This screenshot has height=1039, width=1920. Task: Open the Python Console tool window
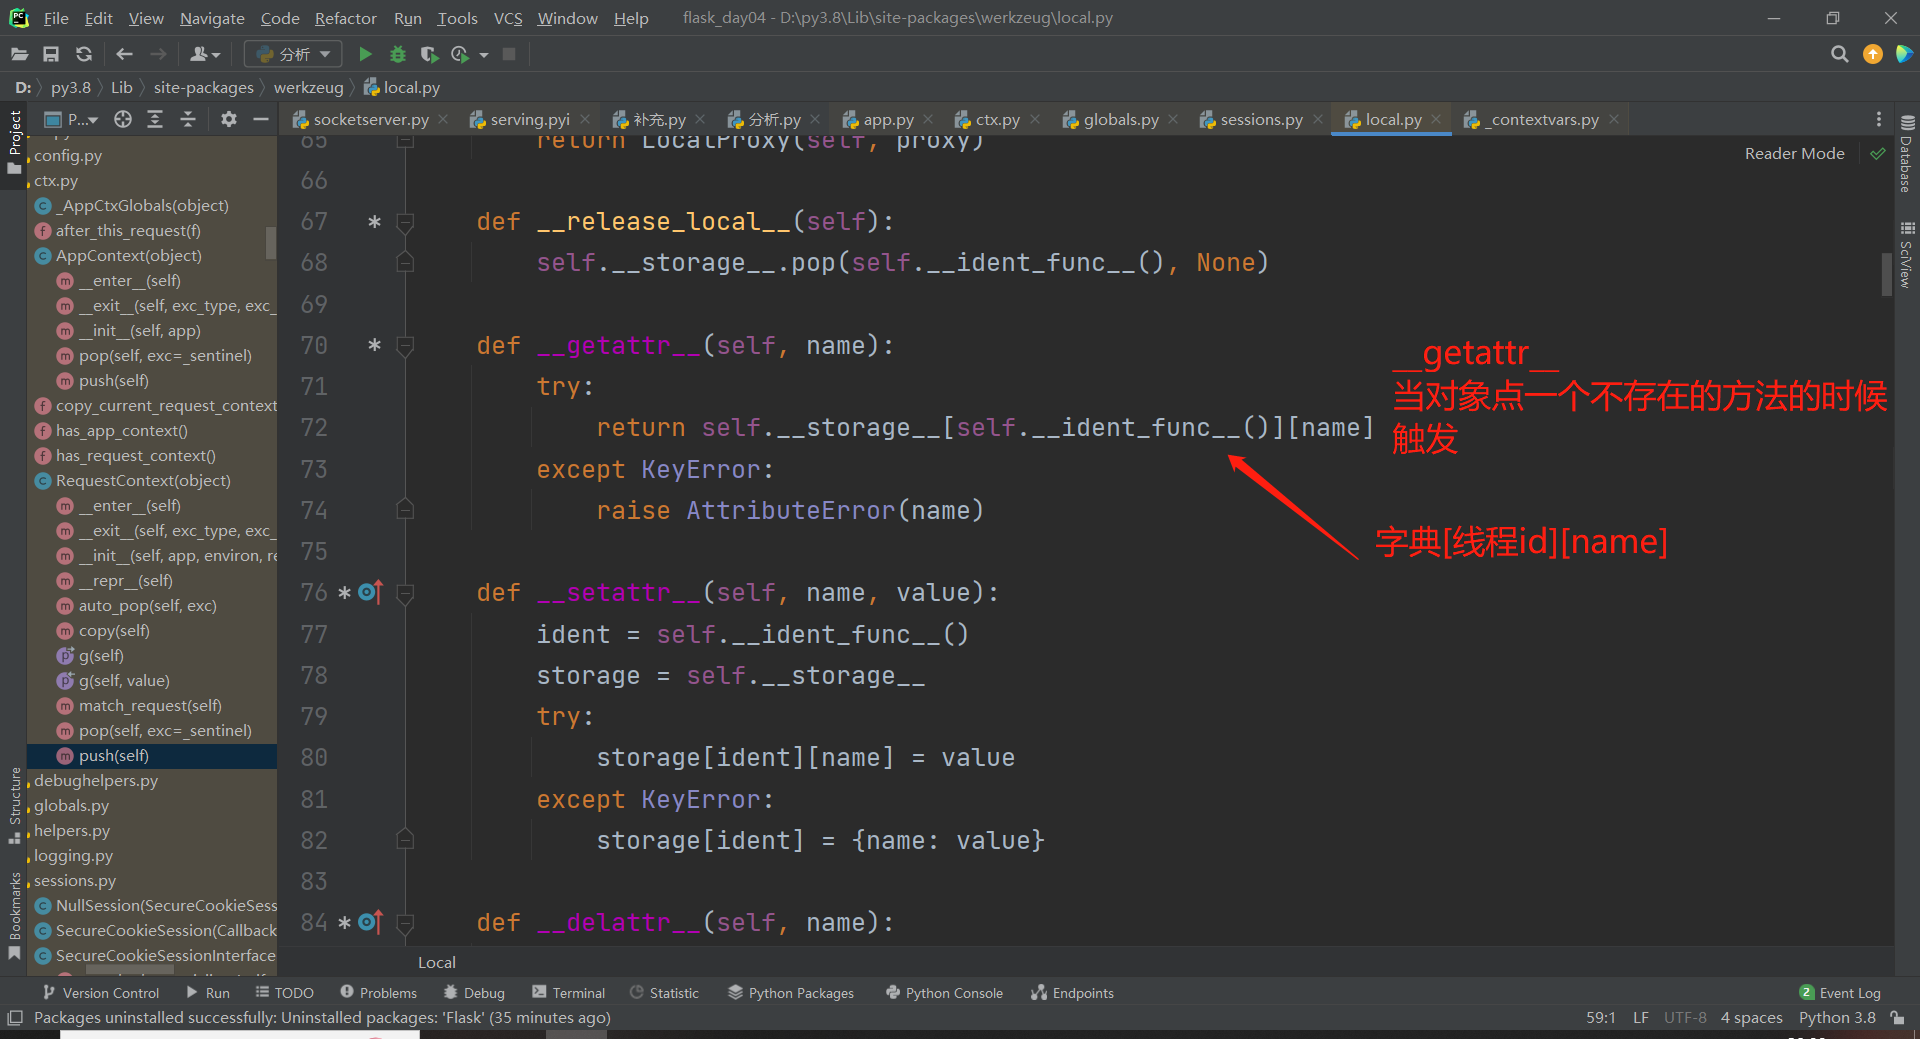(944, 992)
